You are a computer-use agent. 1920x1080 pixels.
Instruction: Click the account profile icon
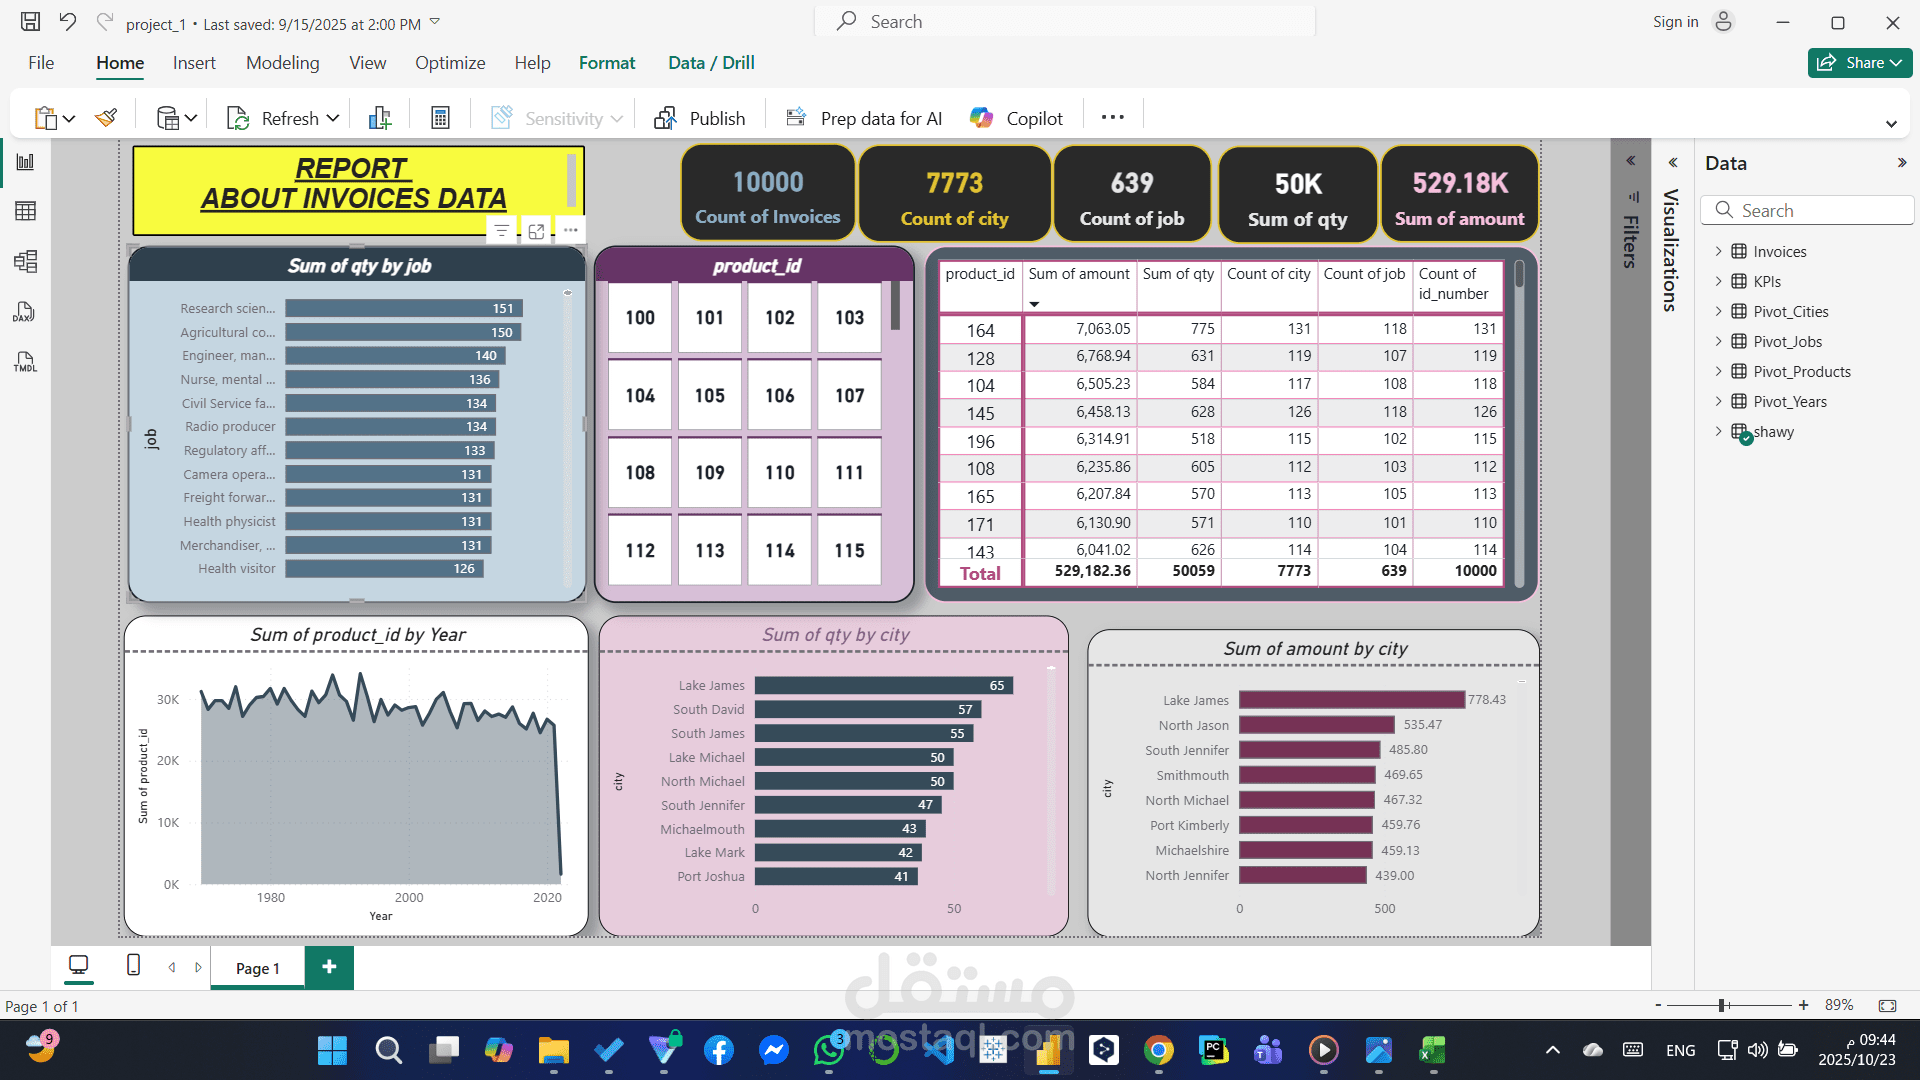1723,21
